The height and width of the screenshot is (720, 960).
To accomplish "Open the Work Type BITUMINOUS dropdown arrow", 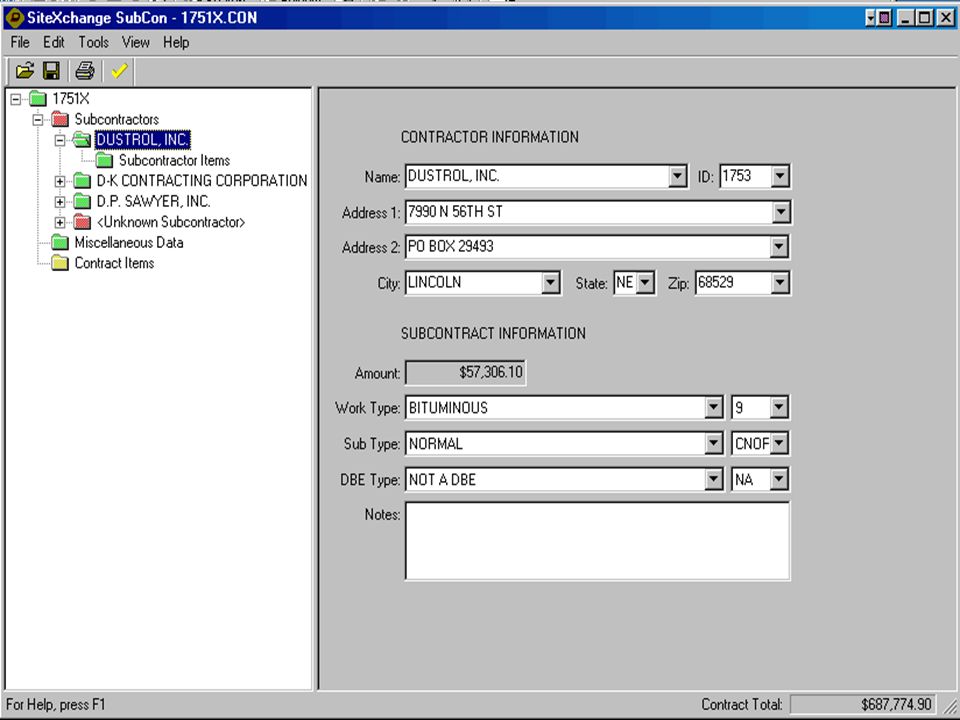I will point(714,407).
